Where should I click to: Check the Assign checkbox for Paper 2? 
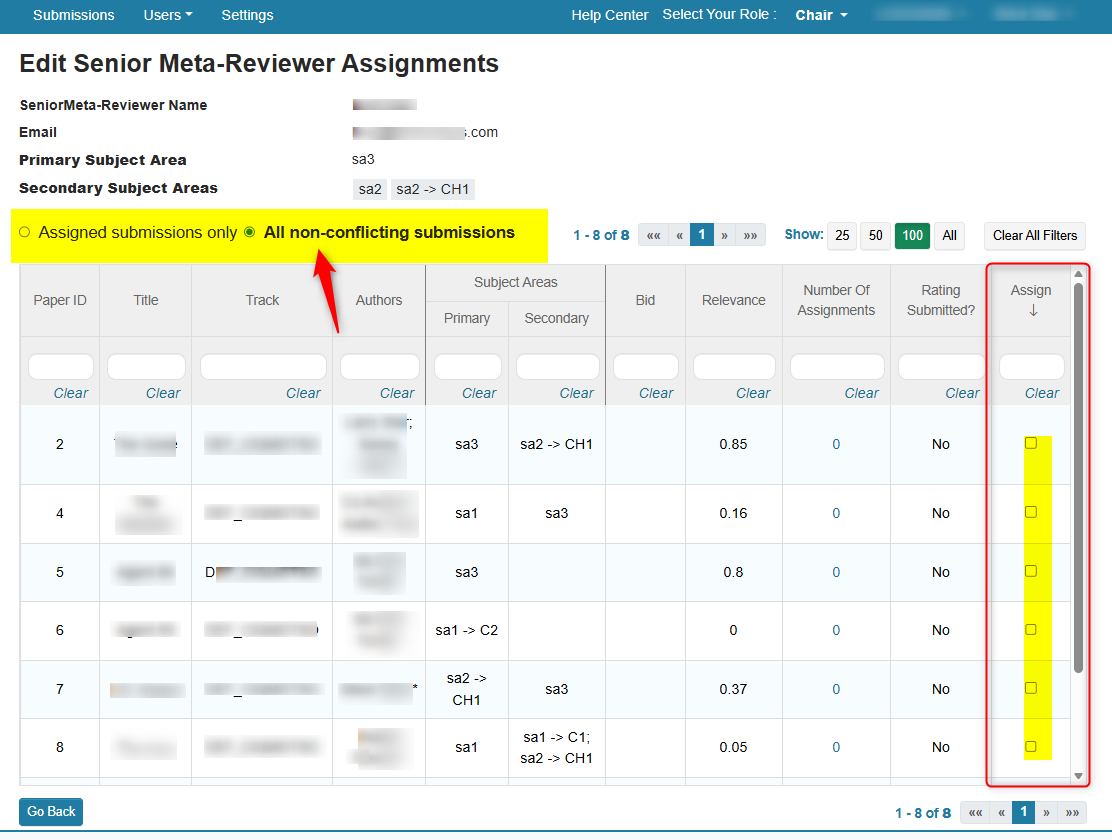(1030, 441)
